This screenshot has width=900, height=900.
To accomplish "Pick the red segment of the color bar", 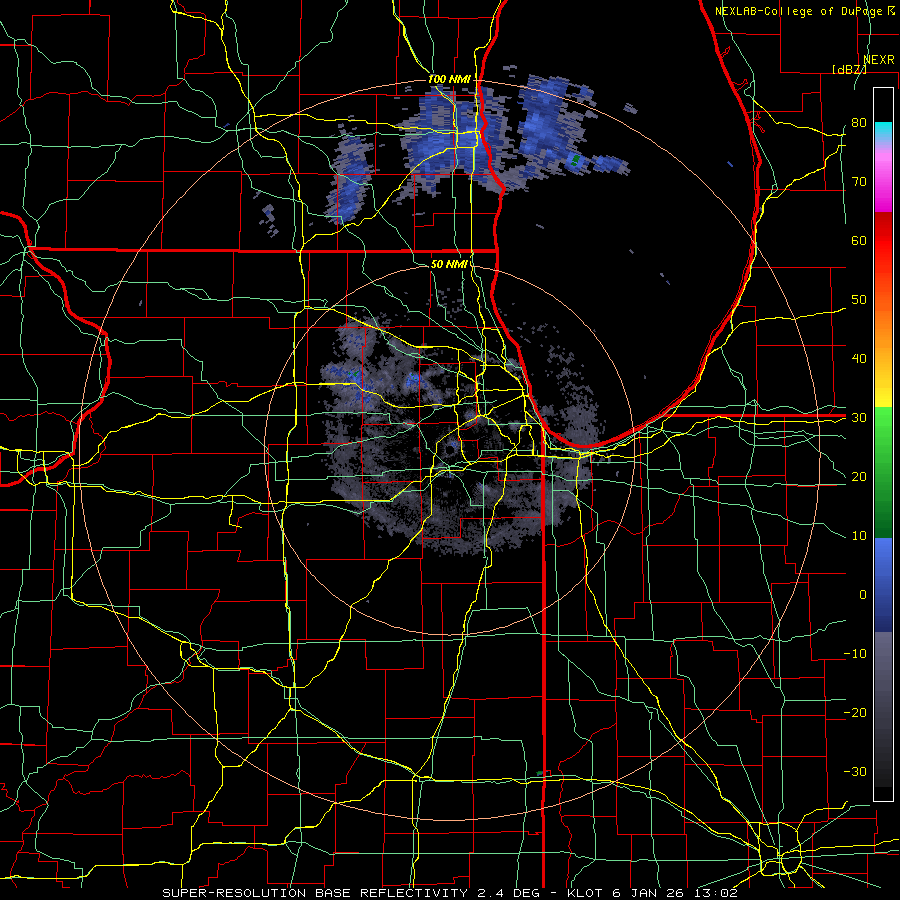I will click(x=883, y=241).
